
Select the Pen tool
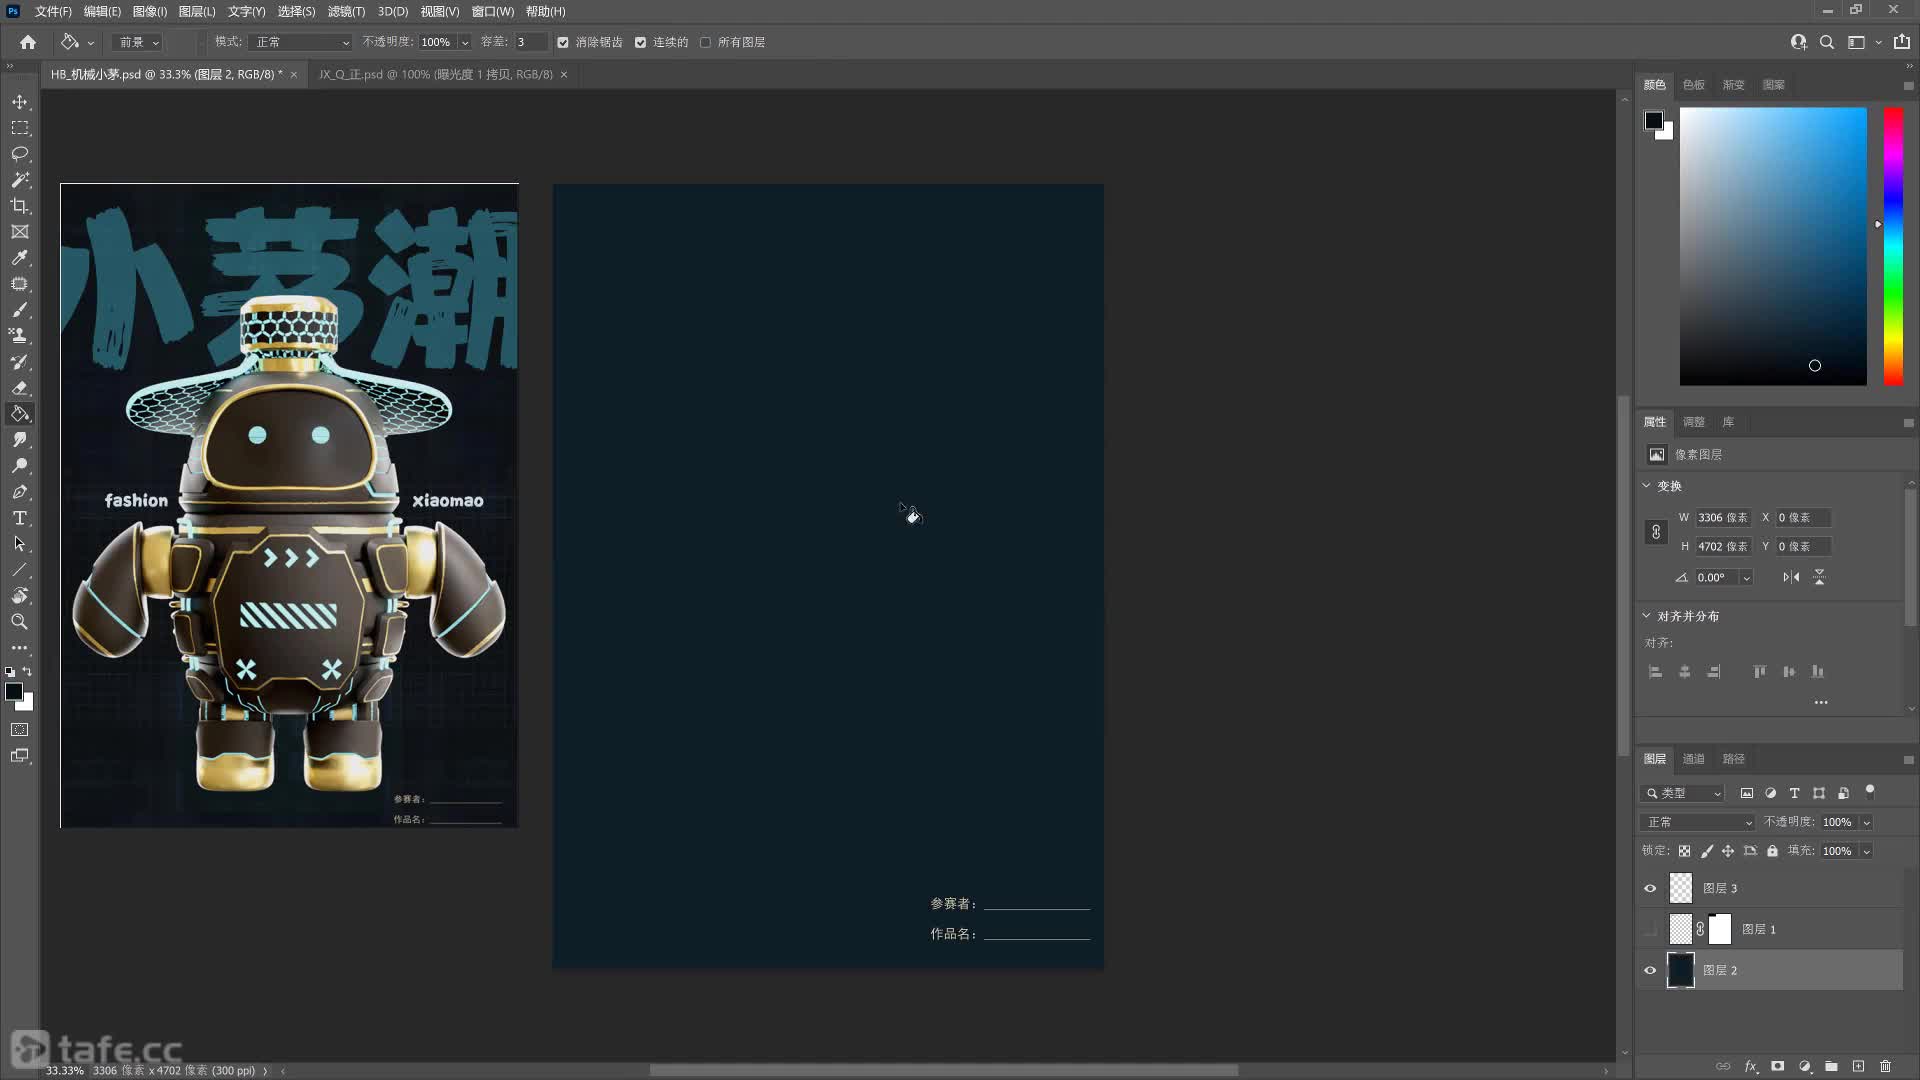[20, 492]
